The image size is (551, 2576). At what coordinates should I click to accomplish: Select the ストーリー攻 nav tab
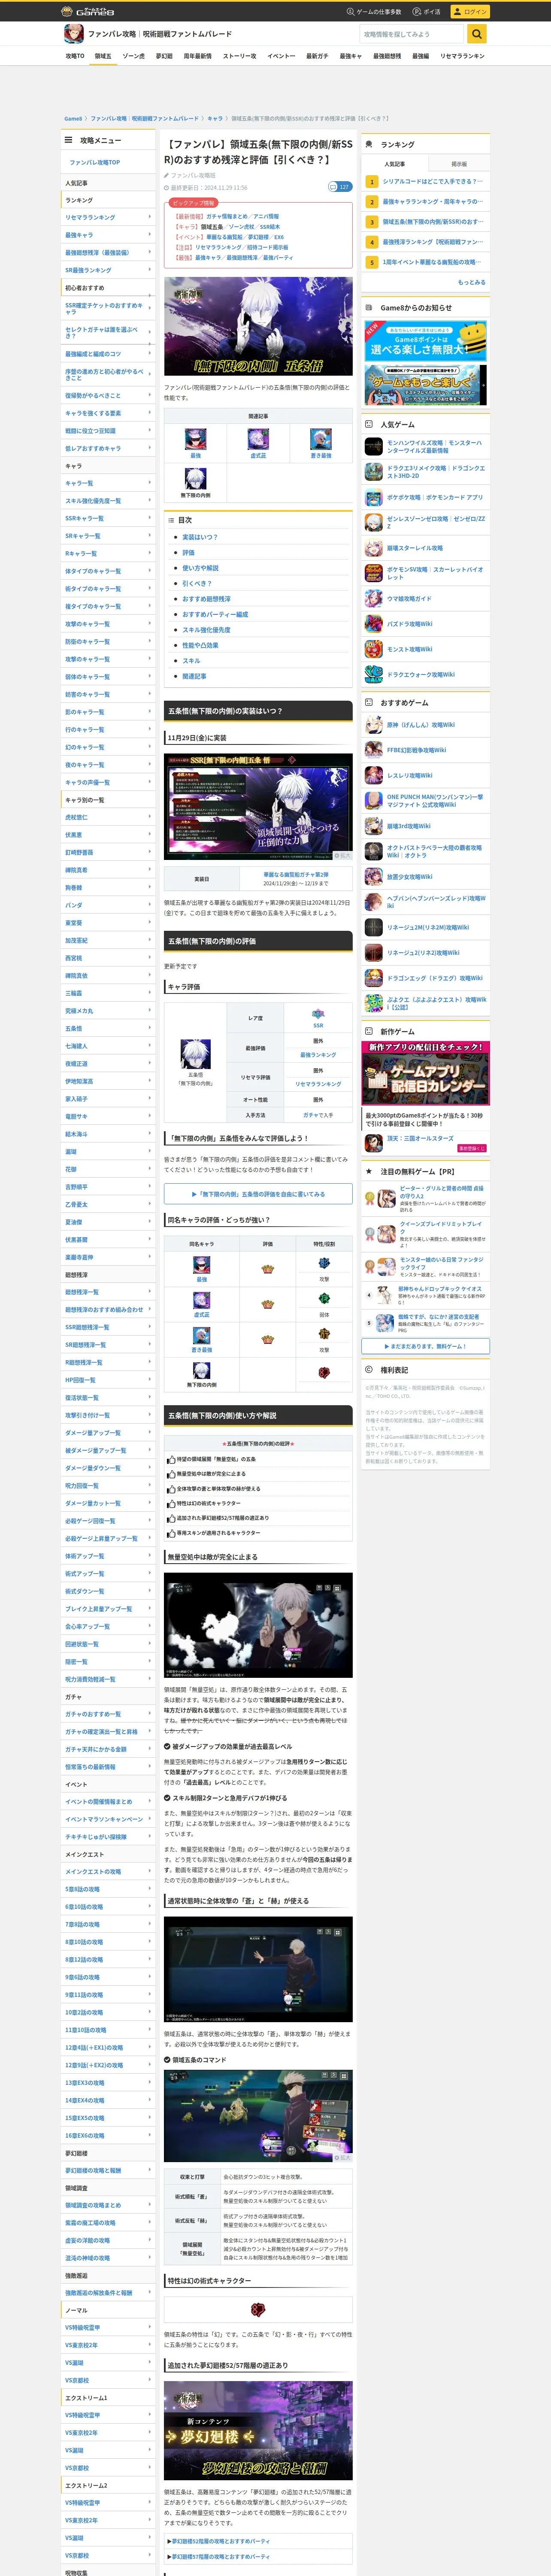[240, 56]
